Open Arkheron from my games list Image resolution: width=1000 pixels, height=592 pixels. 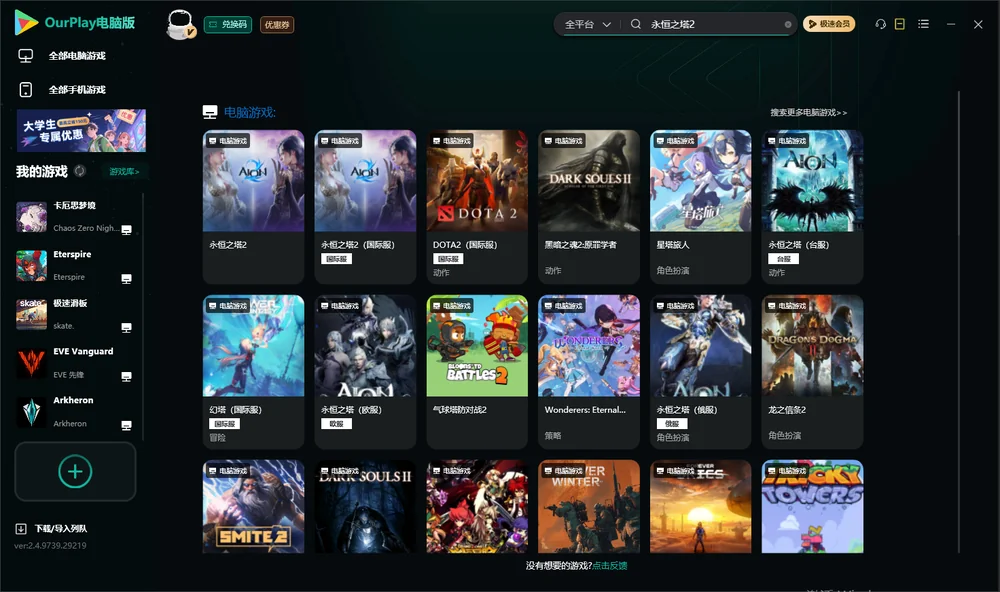coord(75,412)
